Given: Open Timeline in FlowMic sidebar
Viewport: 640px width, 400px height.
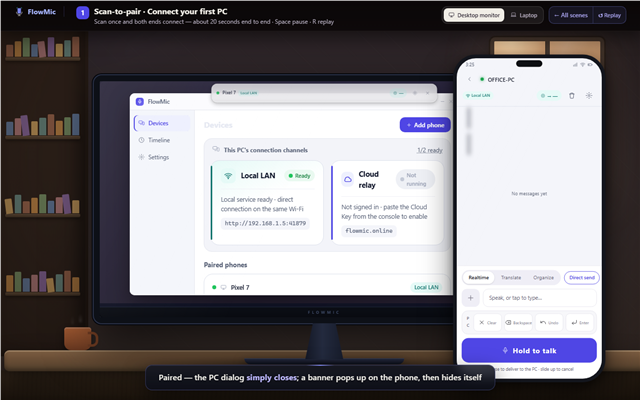Looking at the screenshot, I should (x=162, y=140).
